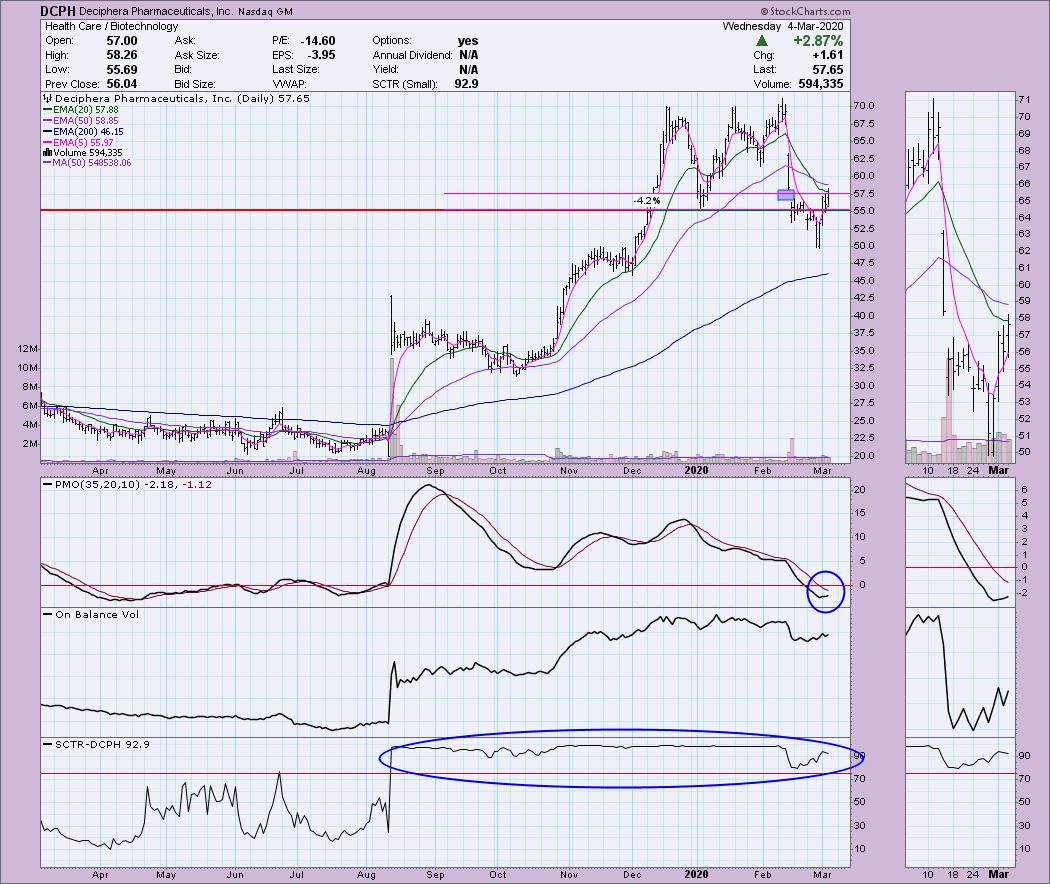Click the 2020 label on price chart axis
Image resolution: width=1050 pixels, height=884 pixels.
(696, 470)
